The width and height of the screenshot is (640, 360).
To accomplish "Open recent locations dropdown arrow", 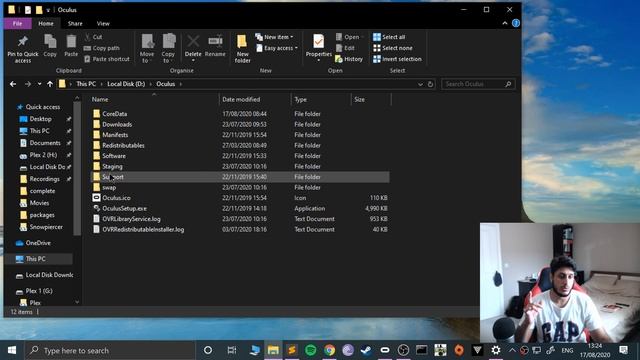I will tap(39, 84).
